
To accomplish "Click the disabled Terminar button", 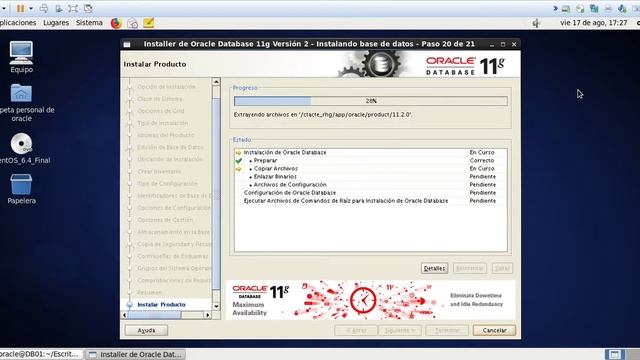I will [447, 330].
